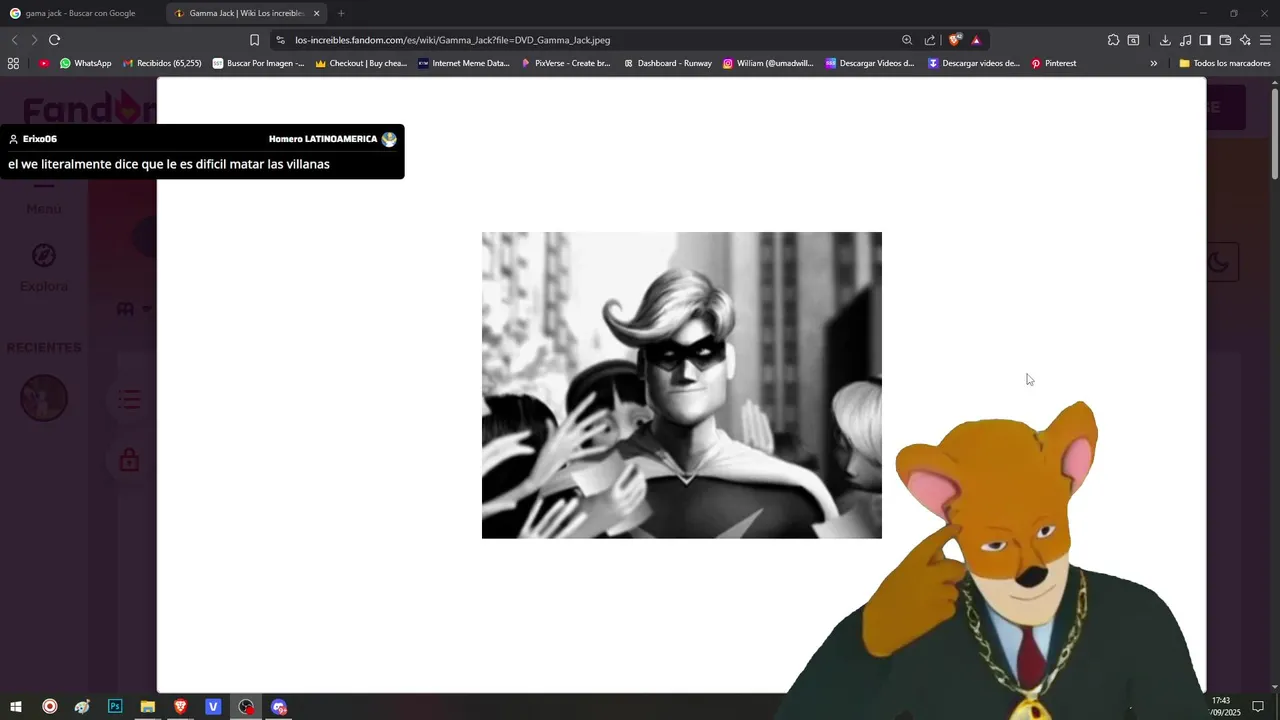This screenshot has width=1280, height=720.
Task: Click the page vertical scrollbar
Action: point(1274,135)
